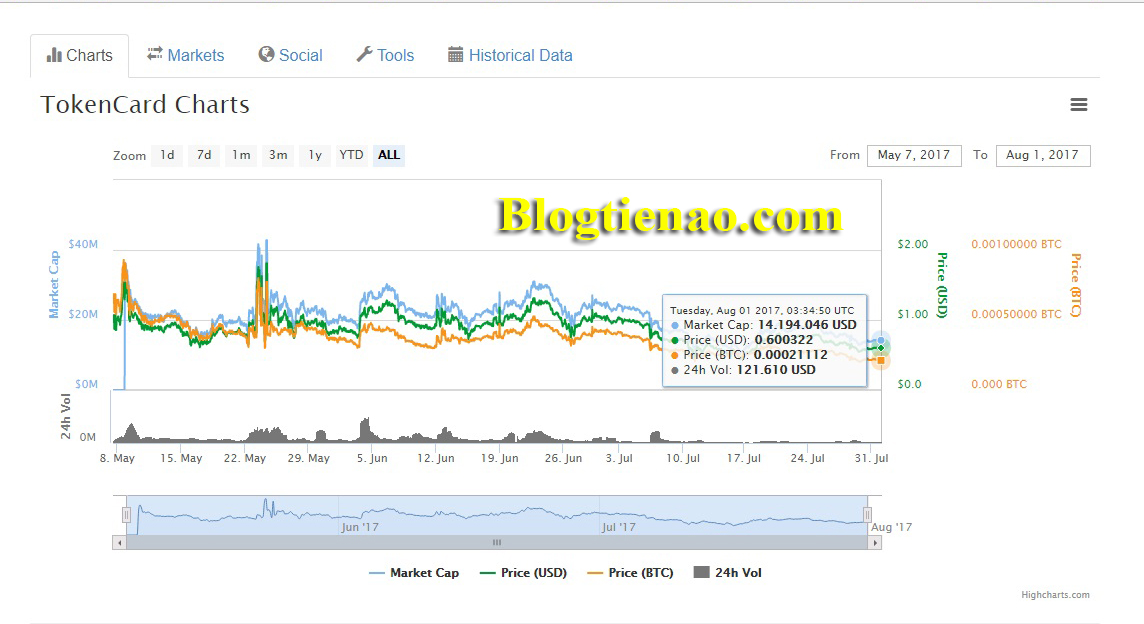Switch to the Markets tab
Viewport: 1144px width, 624px height.
185,55
